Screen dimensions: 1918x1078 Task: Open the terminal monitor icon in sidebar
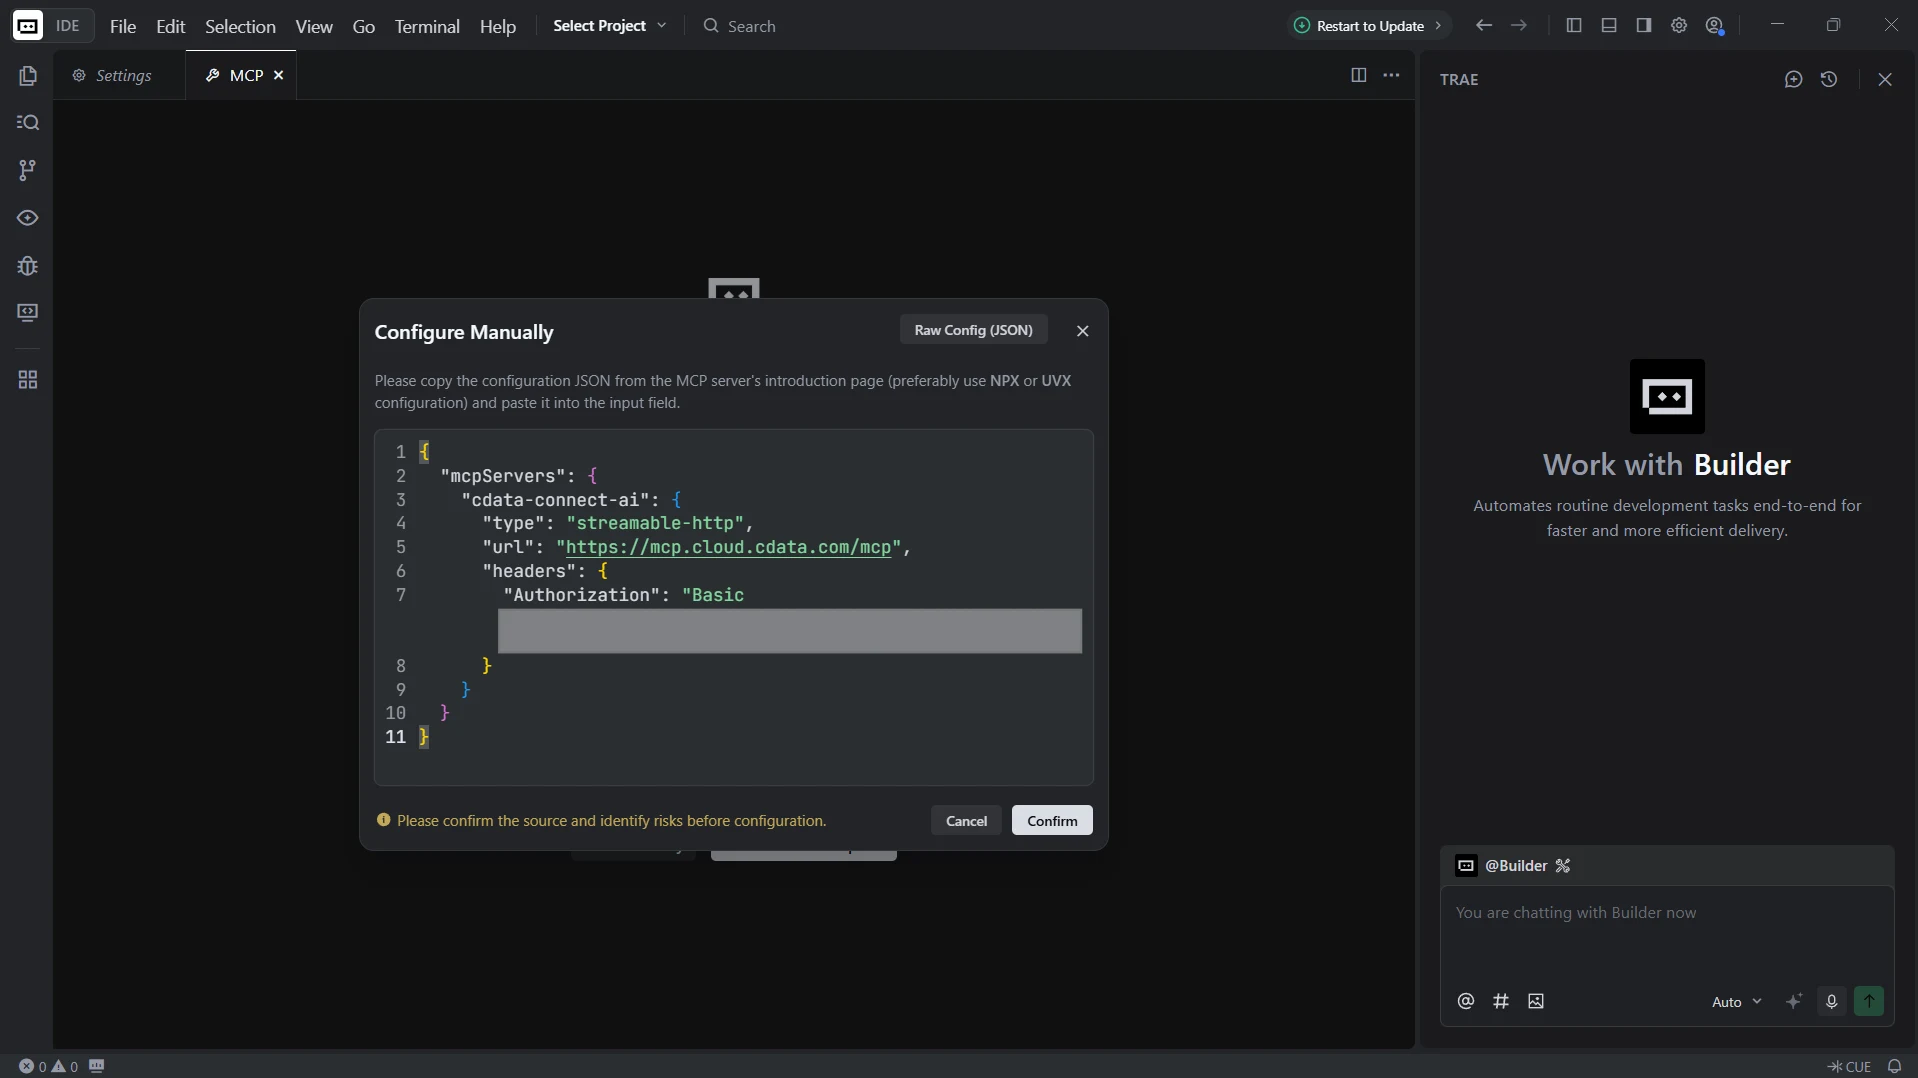coord(28,313)
